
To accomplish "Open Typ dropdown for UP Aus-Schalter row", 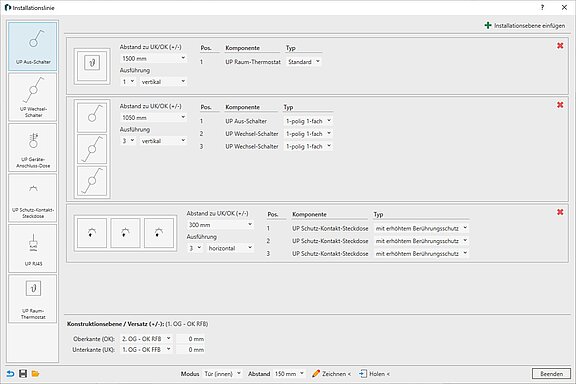I will point(308,121).
